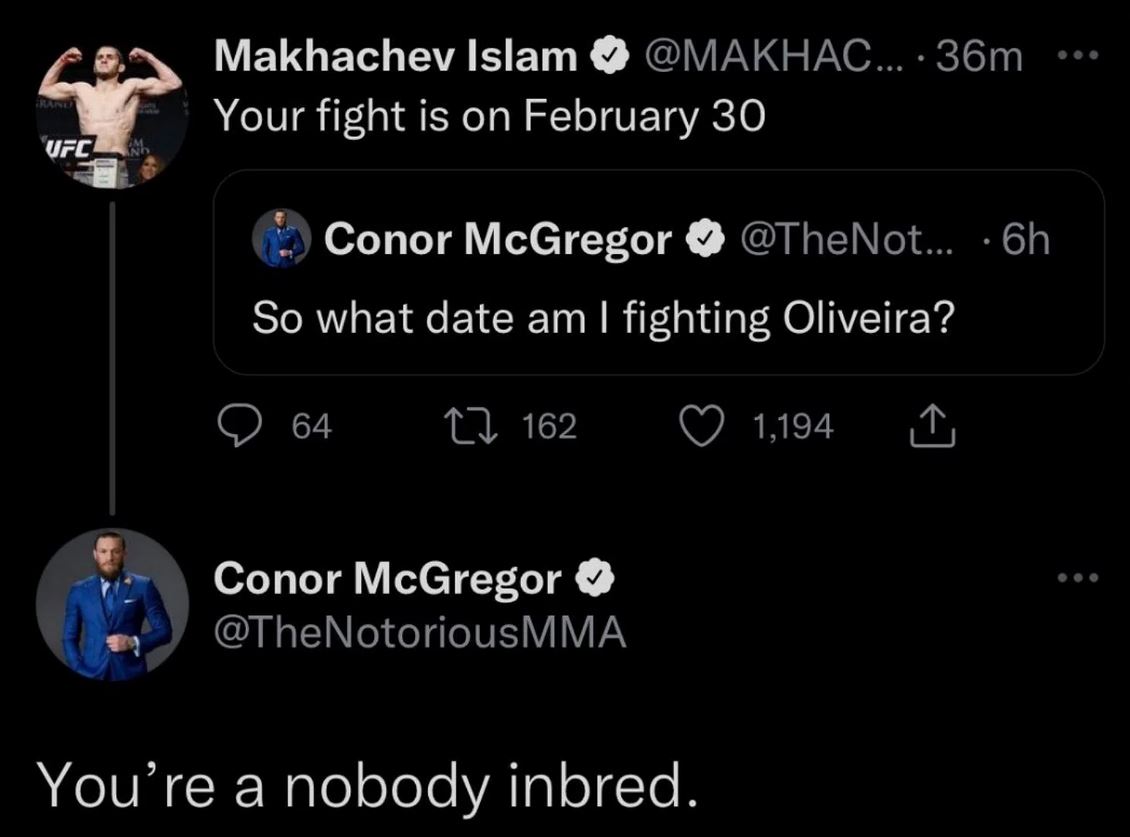Click Makhachev Islam's verified badge
Image resolution: width=1130 pixels, height=837 pixels.
(x=610, y=56)
